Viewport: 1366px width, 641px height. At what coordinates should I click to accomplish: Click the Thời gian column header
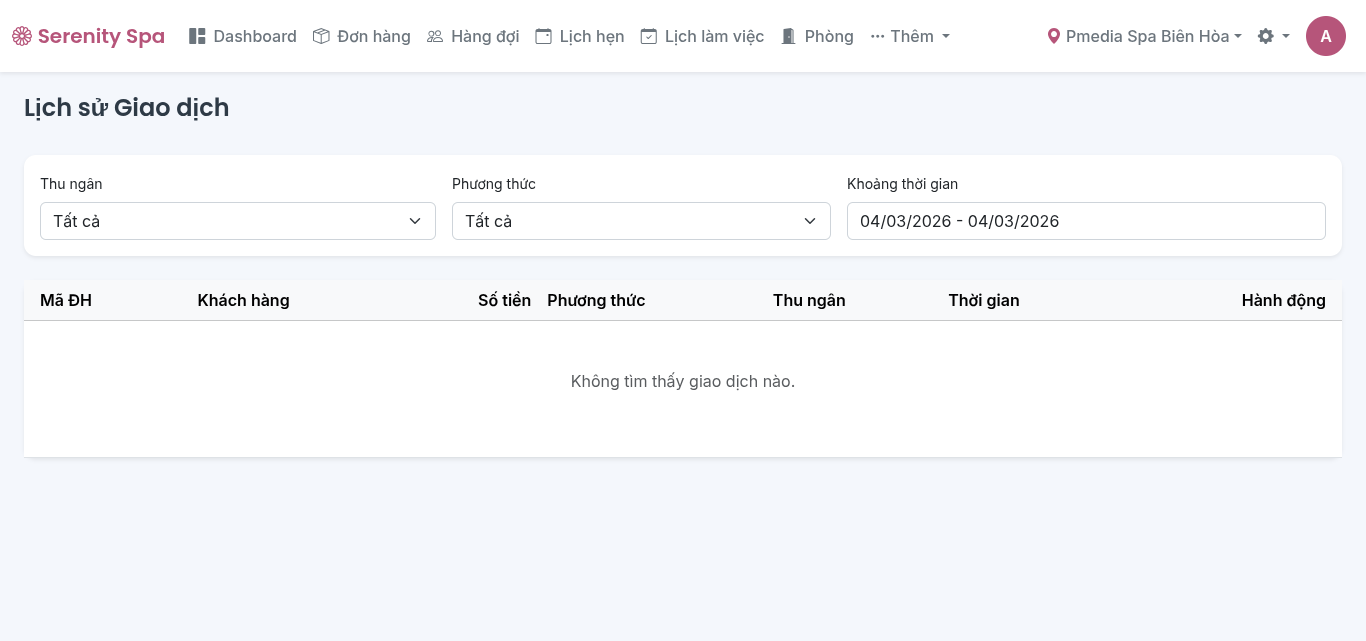984,300
